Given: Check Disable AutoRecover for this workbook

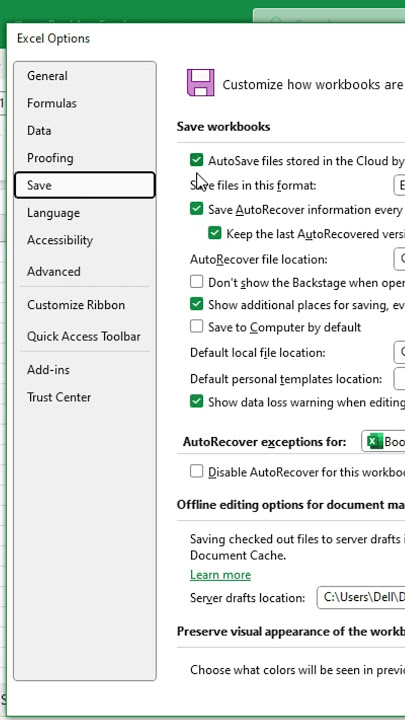Looking at the screenshot, I should point(197,471).
